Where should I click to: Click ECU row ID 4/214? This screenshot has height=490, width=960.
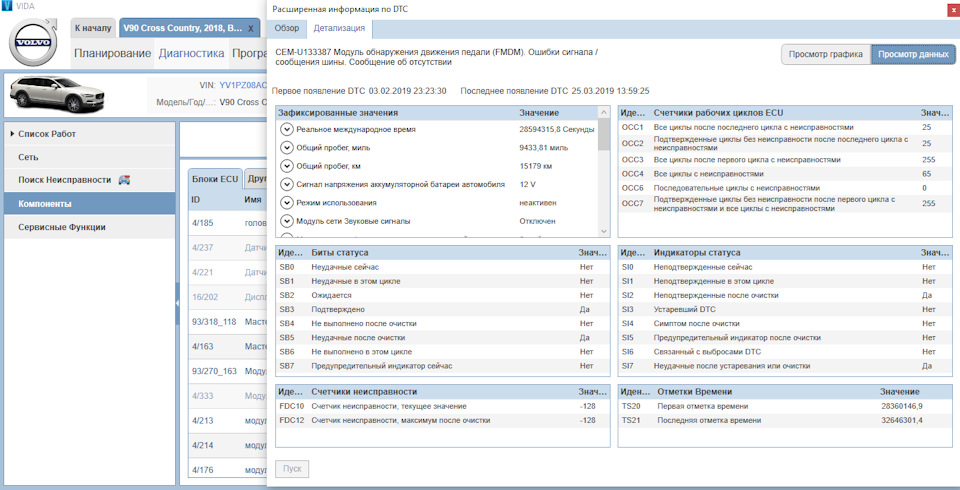(x=202, y=445)
